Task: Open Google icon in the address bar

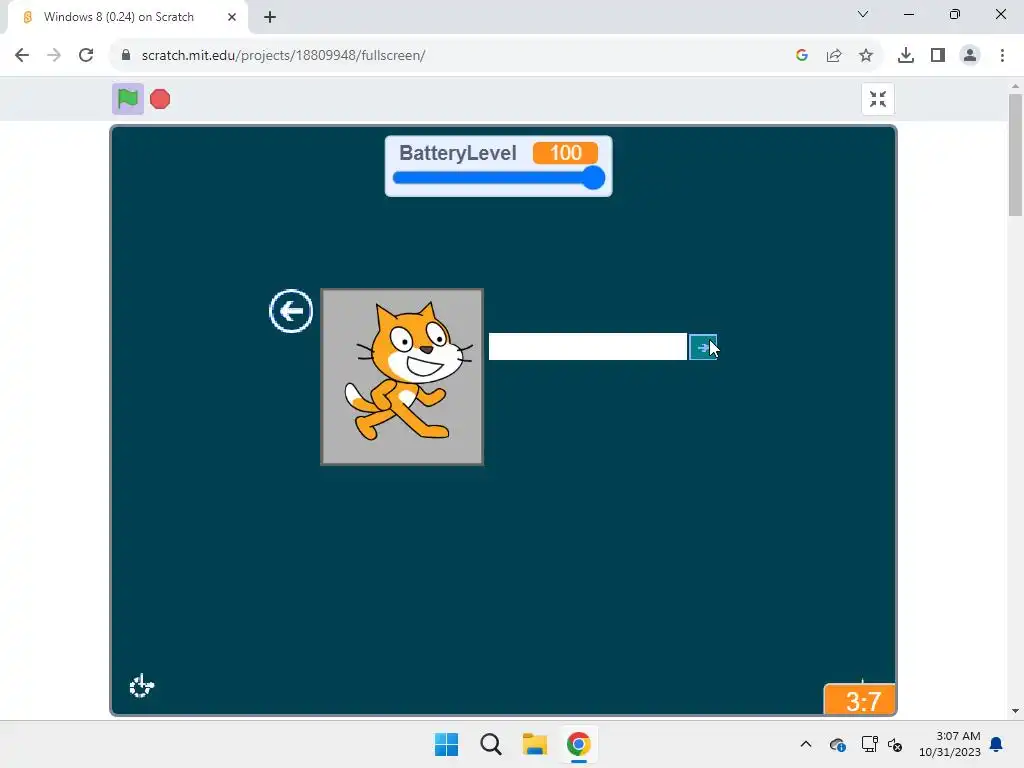Action: (x=802, y=56)
